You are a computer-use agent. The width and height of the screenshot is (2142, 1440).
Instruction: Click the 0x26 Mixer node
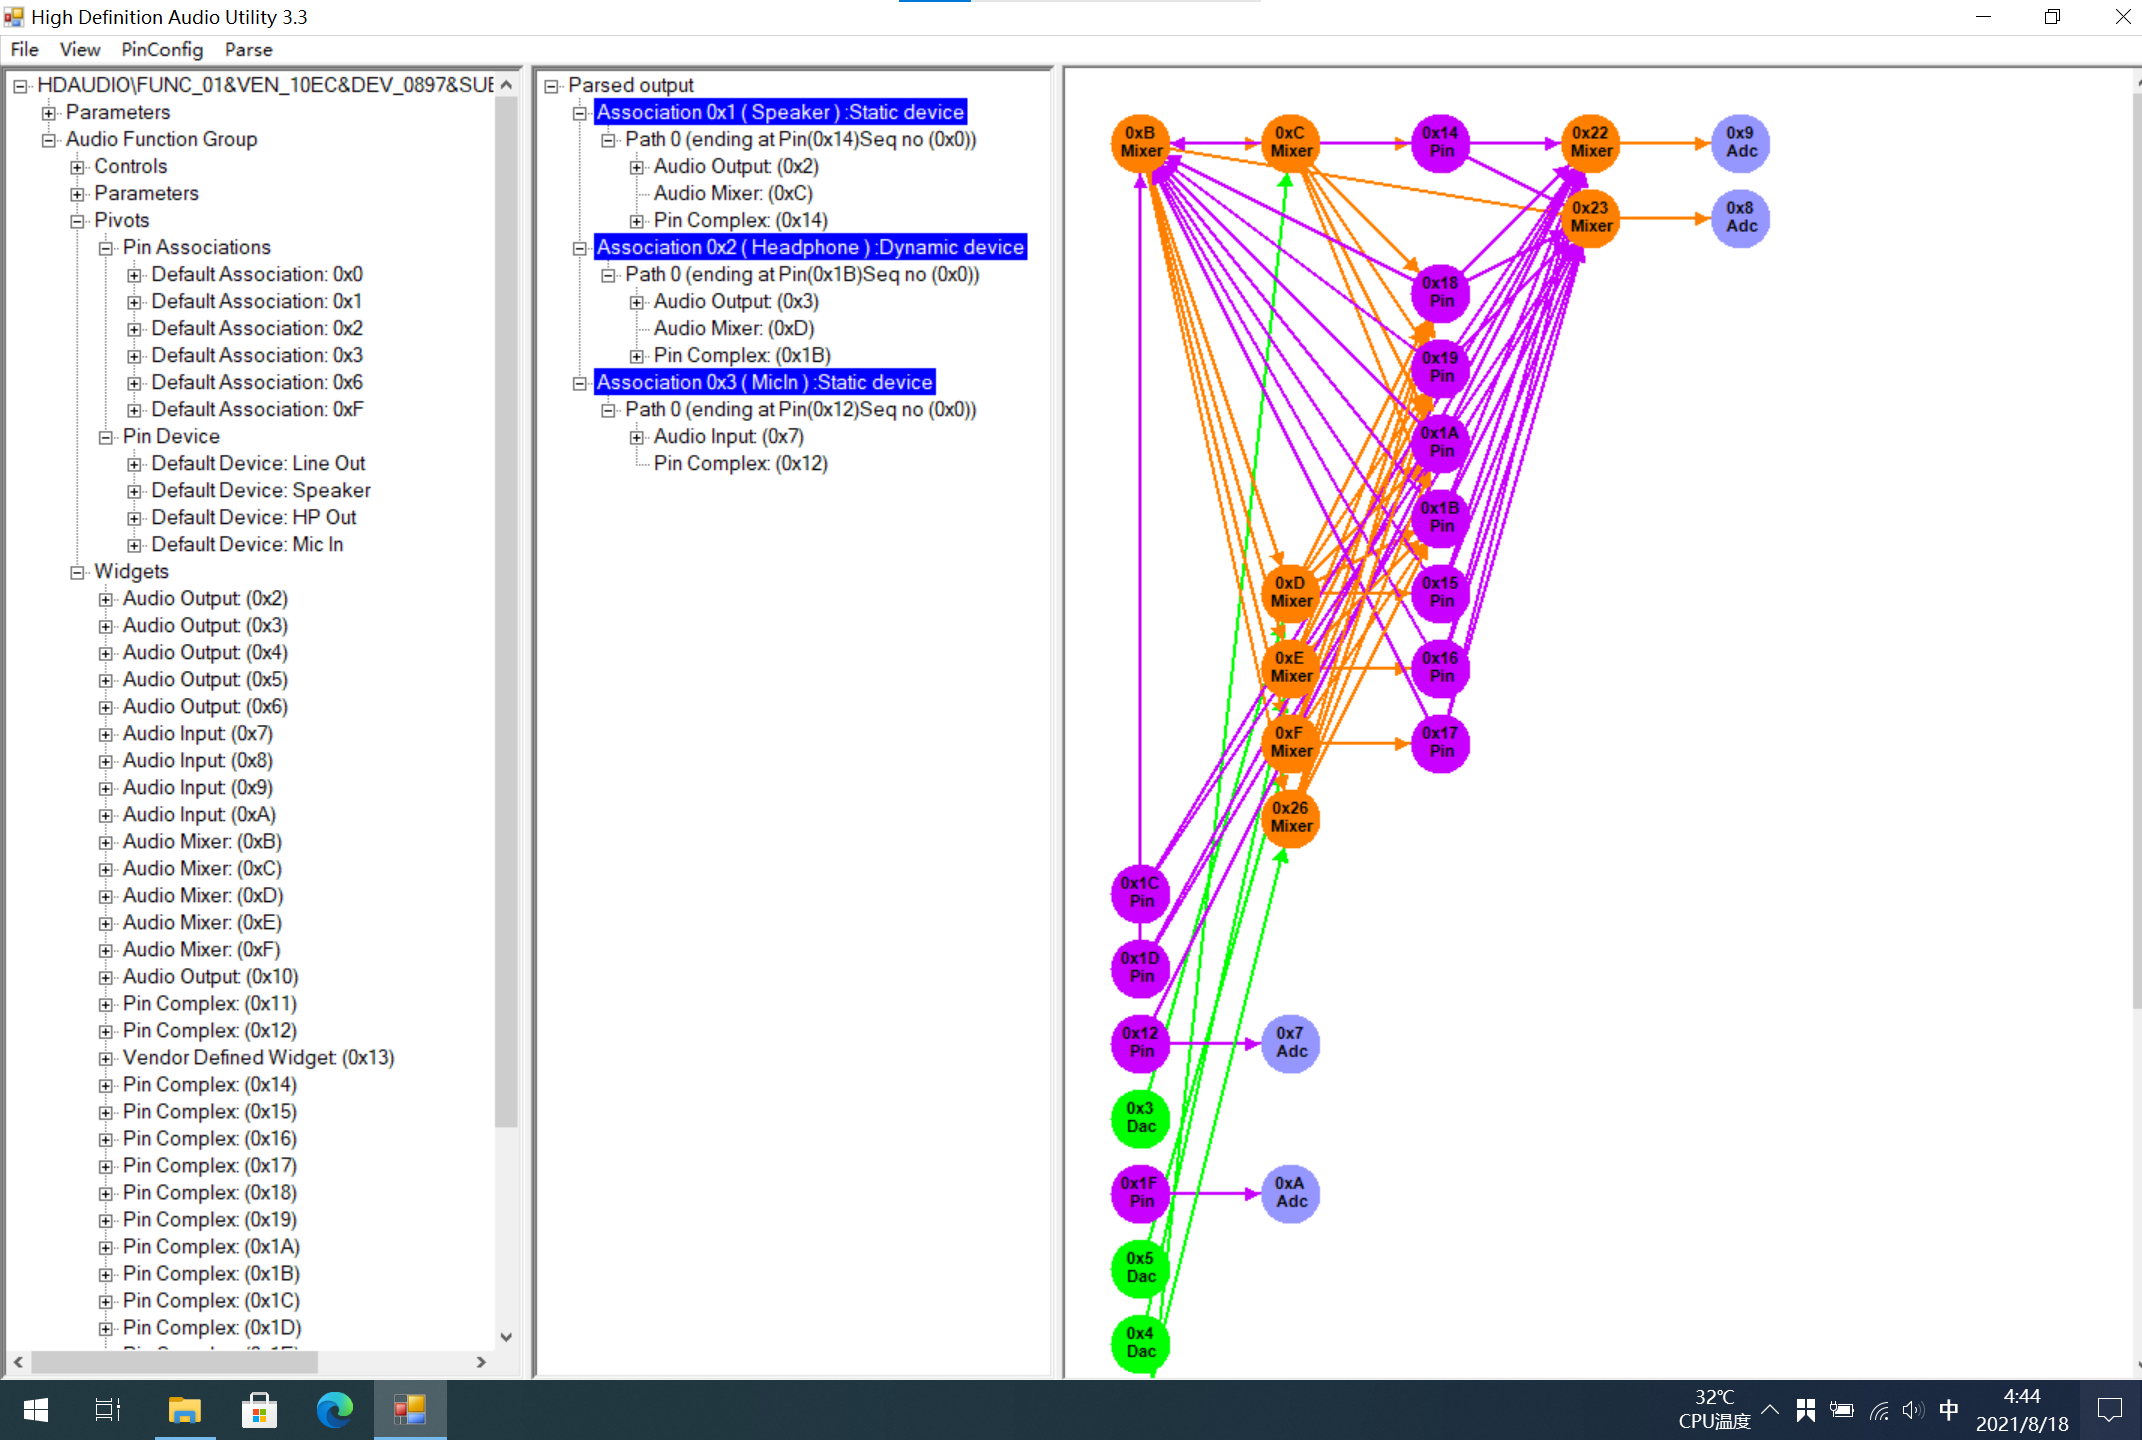click(1290, 818)
